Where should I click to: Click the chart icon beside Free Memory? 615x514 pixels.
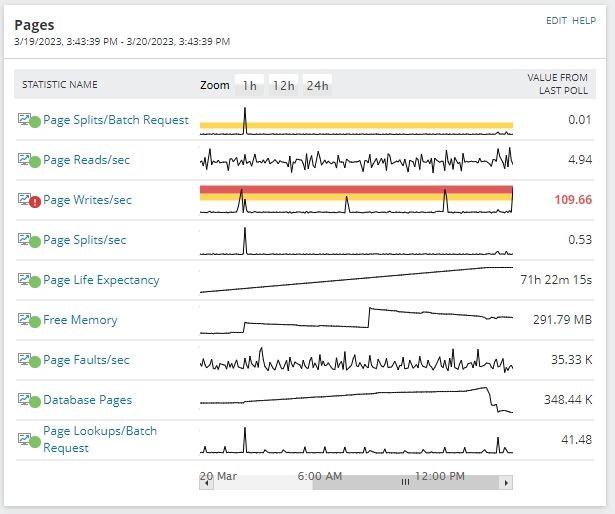(x=24, y=319)
